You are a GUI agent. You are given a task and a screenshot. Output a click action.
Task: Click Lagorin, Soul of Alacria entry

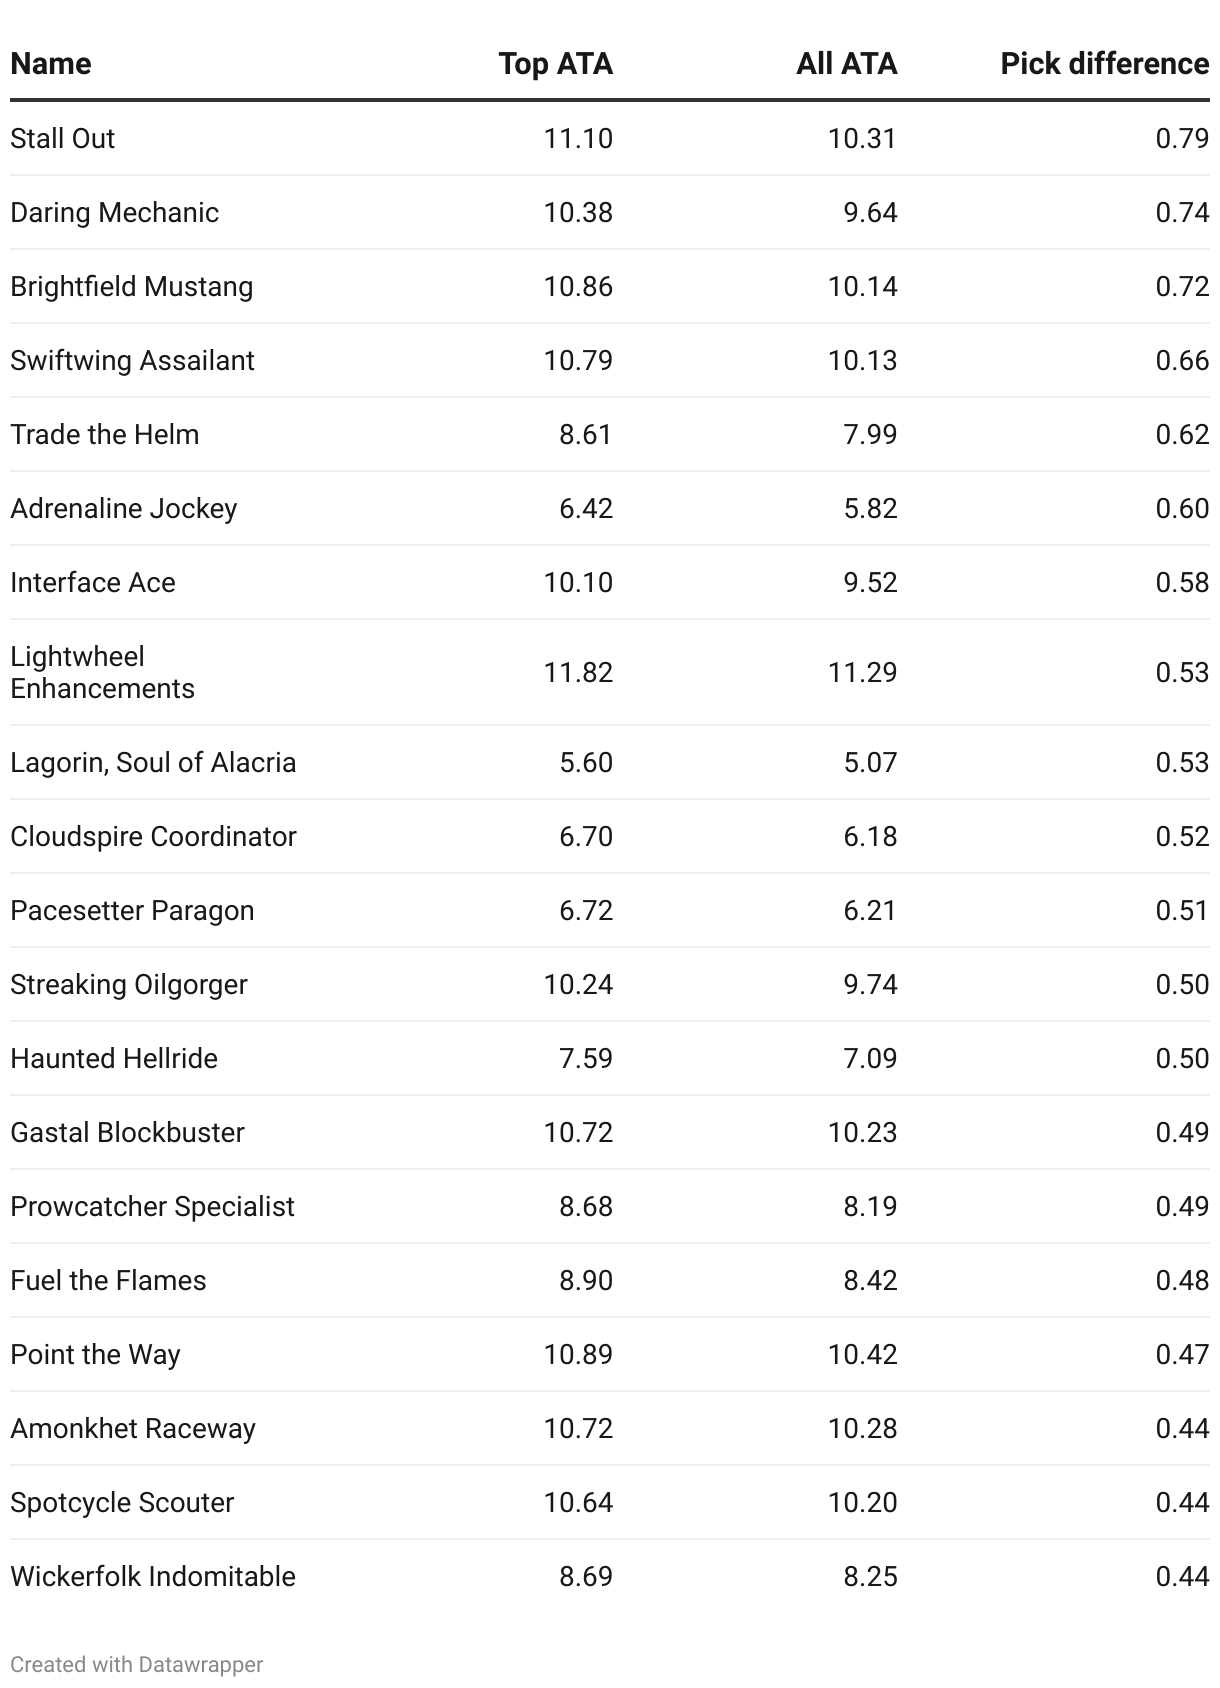tap(154, 762)
